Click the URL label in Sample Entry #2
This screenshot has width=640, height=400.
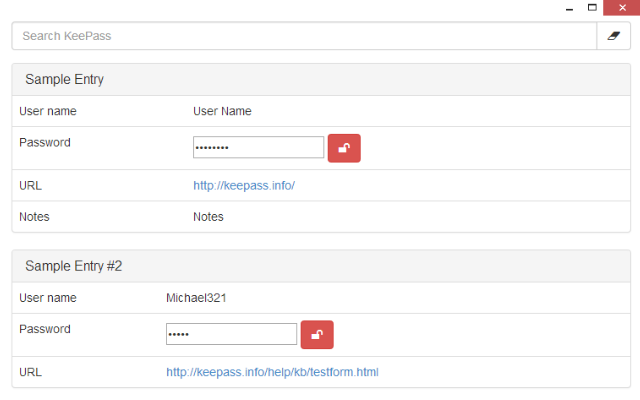coord(31,372)
